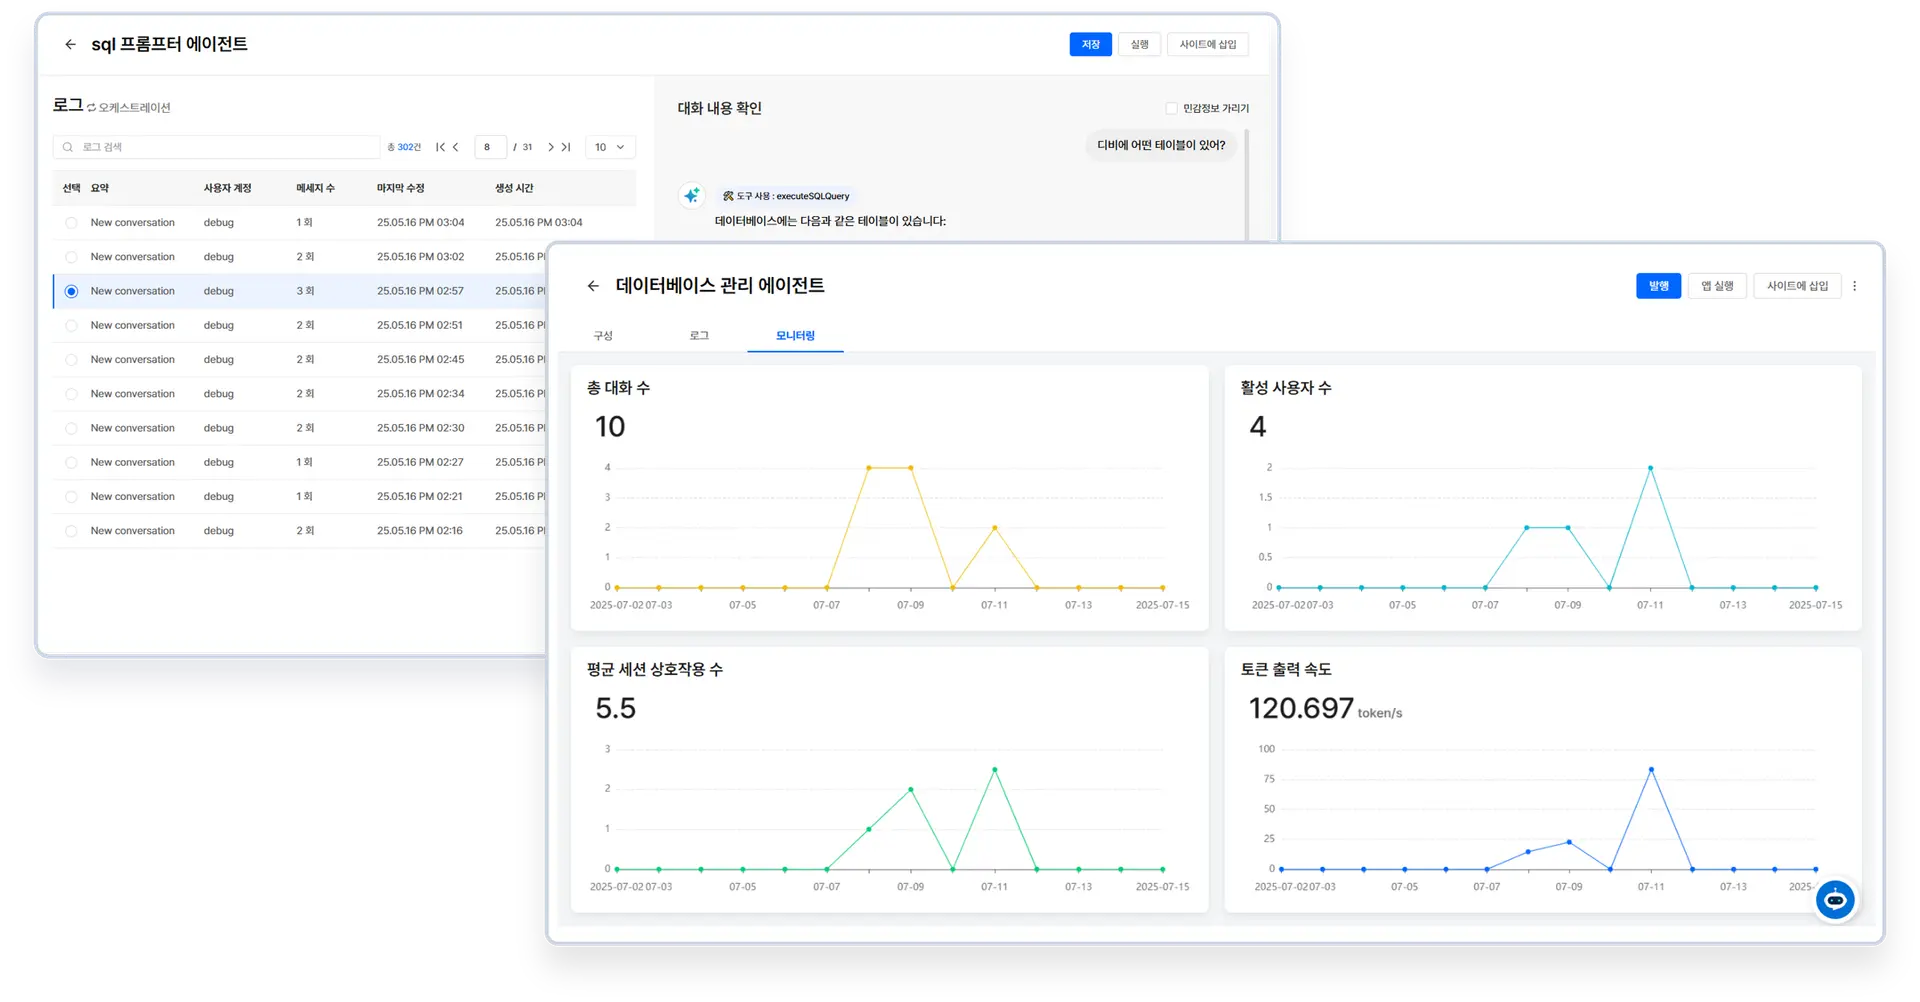This screenshot has height=1002, width=1920.
Task: Select the conversation from PM 02:27
Action: pyautogui.click(x=71, y=463)
